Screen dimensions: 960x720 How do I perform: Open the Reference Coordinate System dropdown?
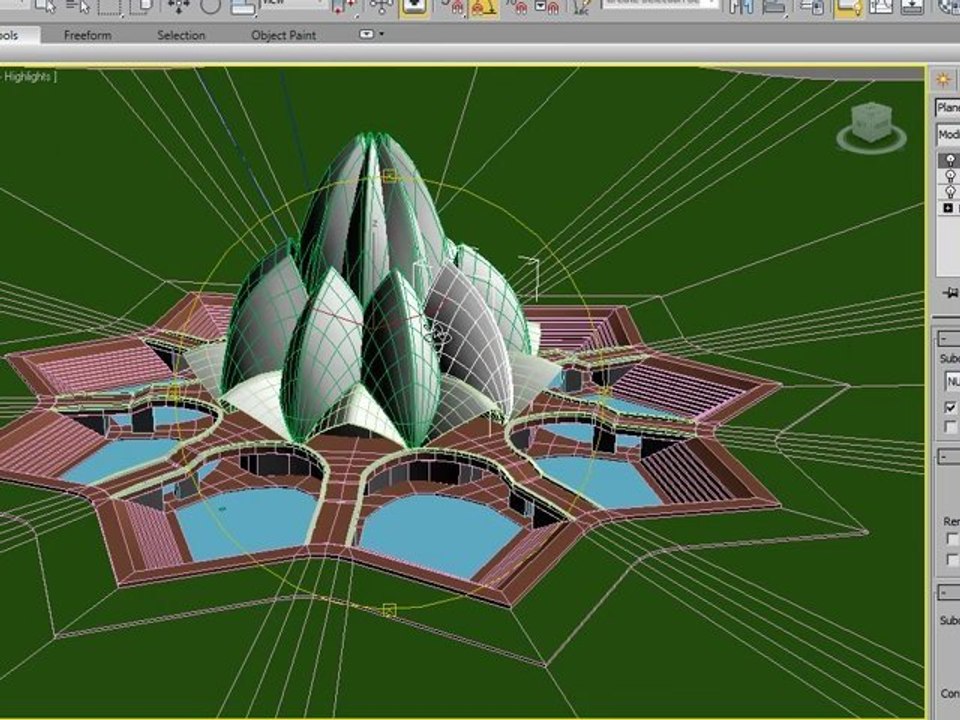[293, 4]
